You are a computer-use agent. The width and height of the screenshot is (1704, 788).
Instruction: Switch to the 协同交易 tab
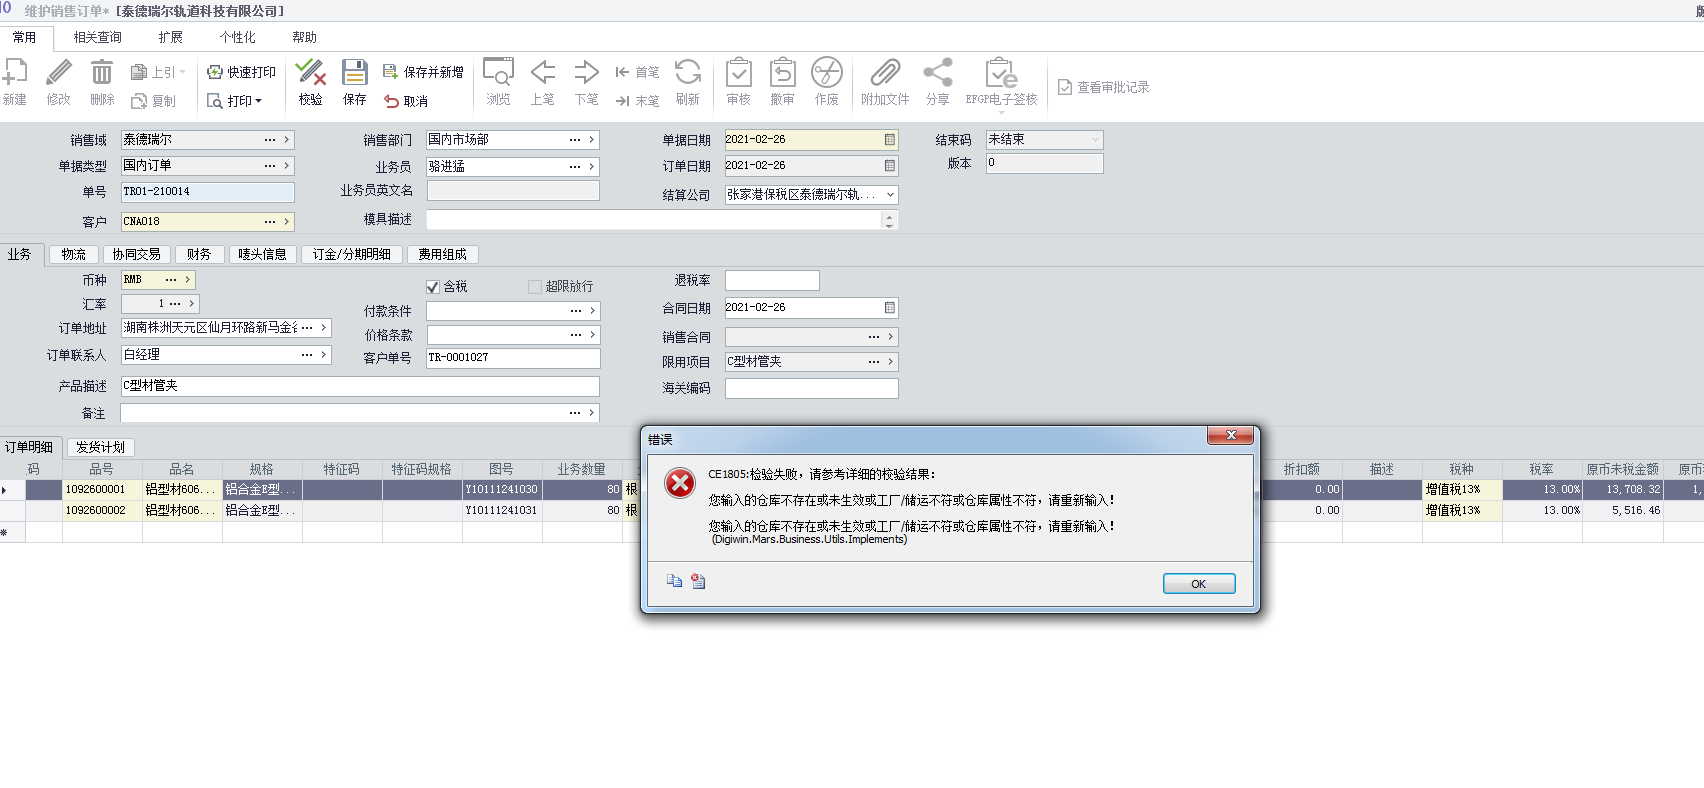coord(137,254)
